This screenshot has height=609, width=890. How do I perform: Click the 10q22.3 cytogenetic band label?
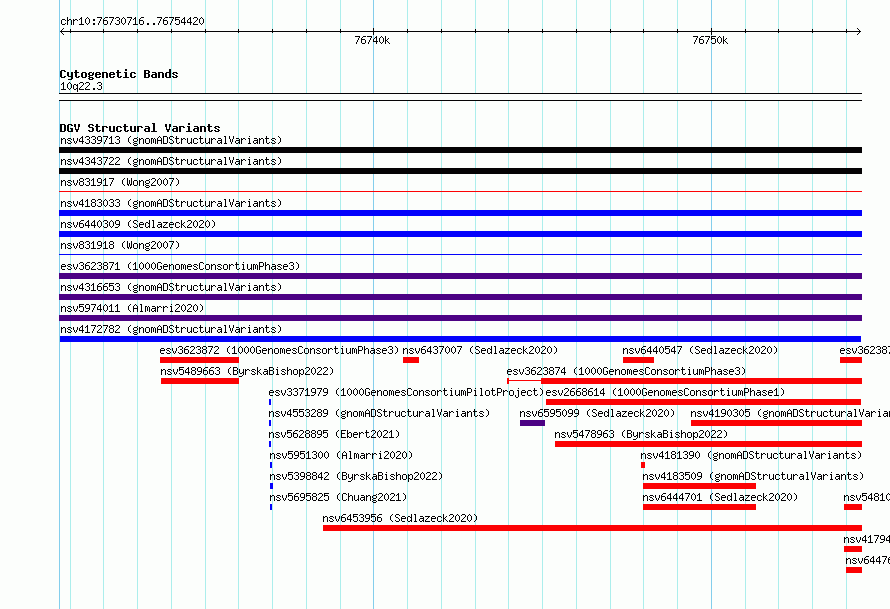tap(81, 86)
